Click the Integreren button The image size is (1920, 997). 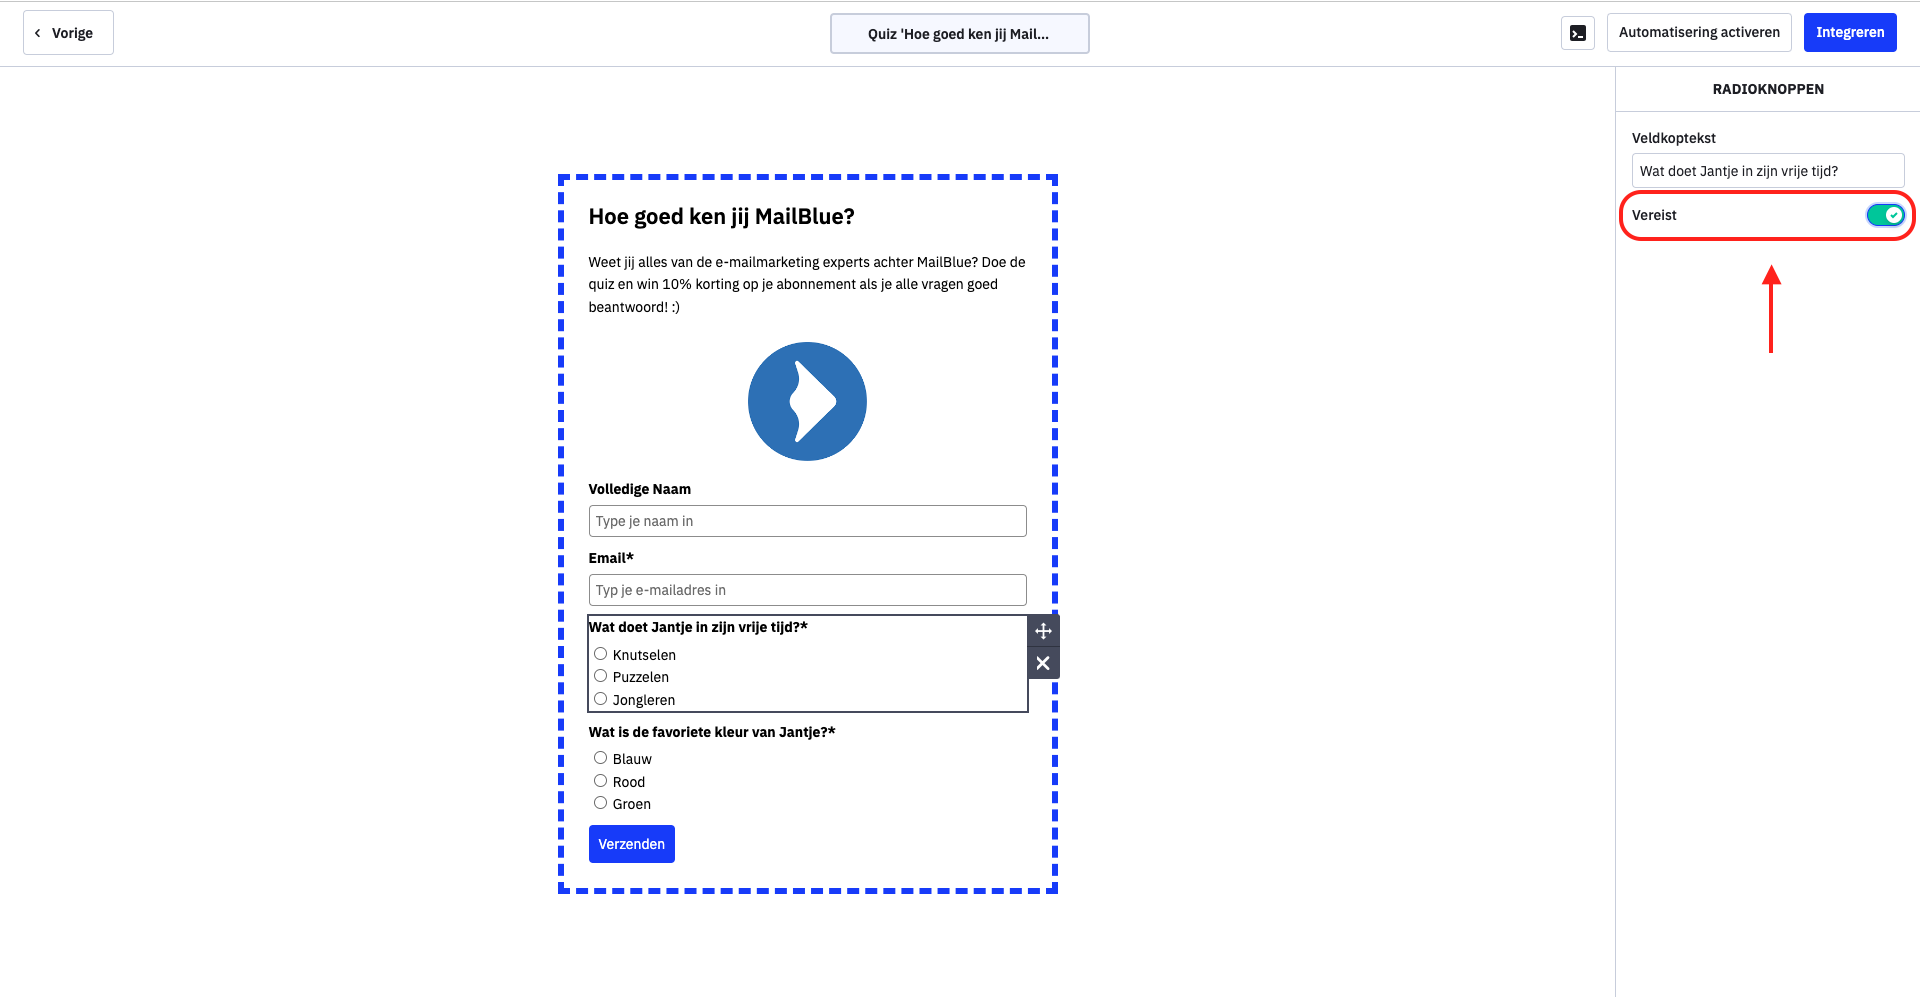click(x=1850, y=33)
